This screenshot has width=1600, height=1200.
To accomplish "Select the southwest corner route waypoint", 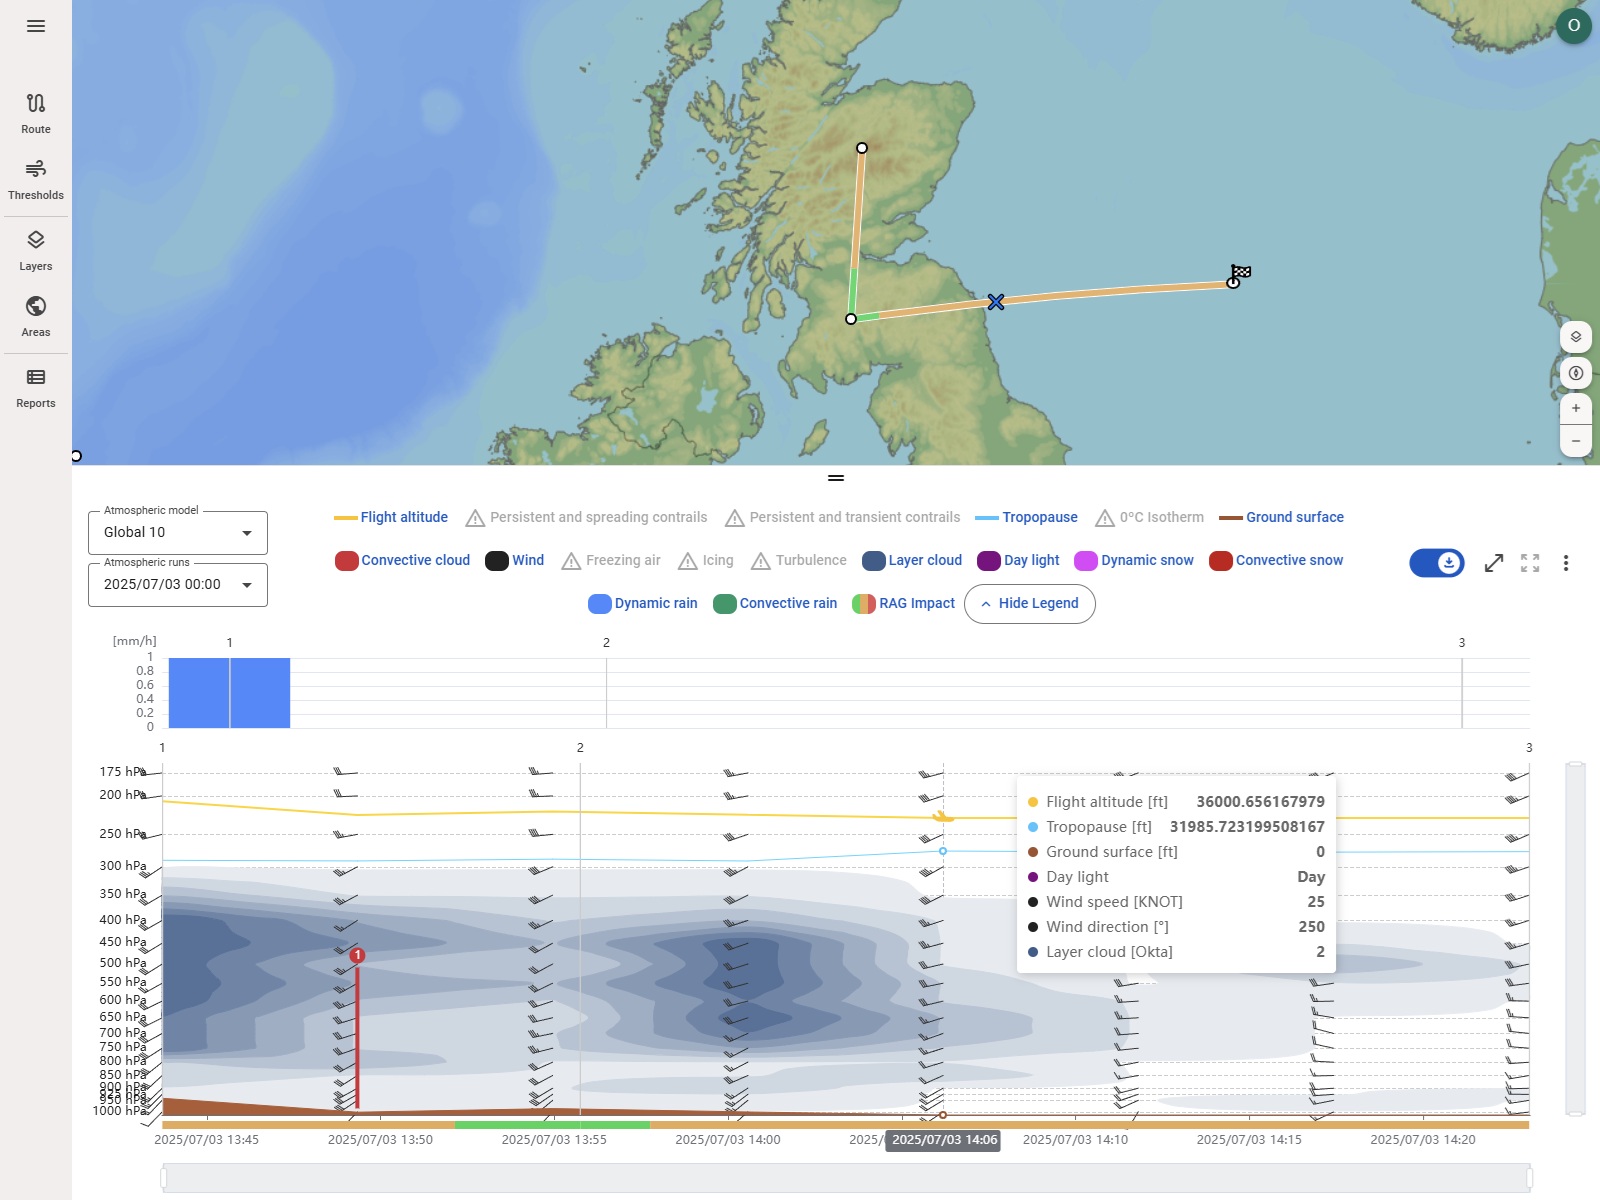I will (851, 319).
